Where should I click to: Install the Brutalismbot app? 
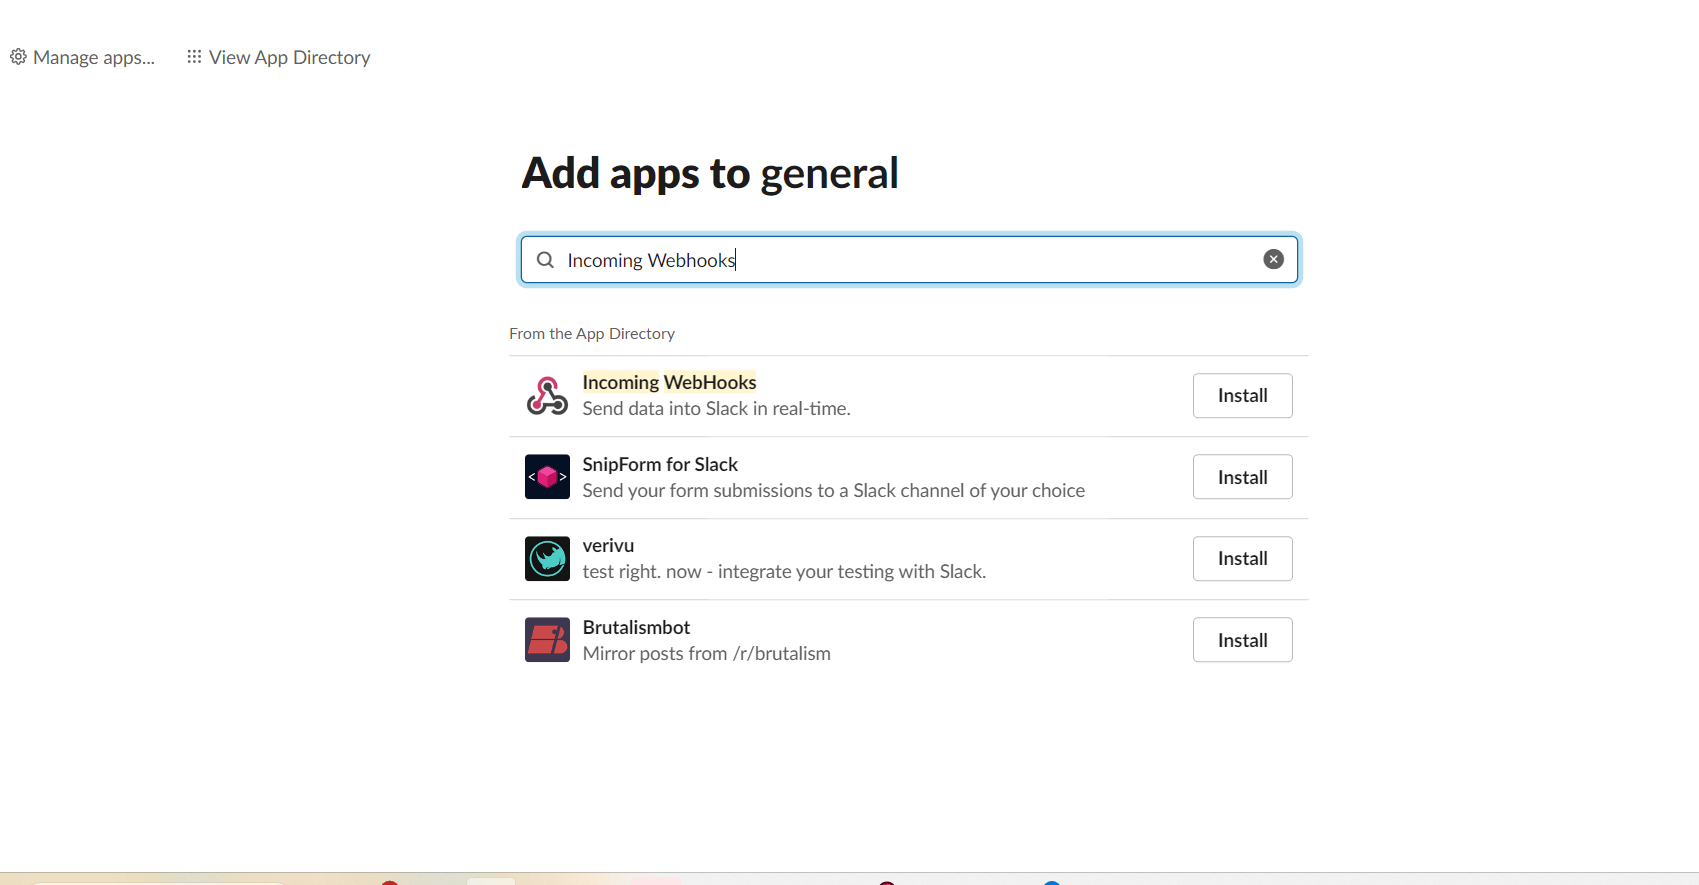pyautogui.click(x=1242, y=640)
